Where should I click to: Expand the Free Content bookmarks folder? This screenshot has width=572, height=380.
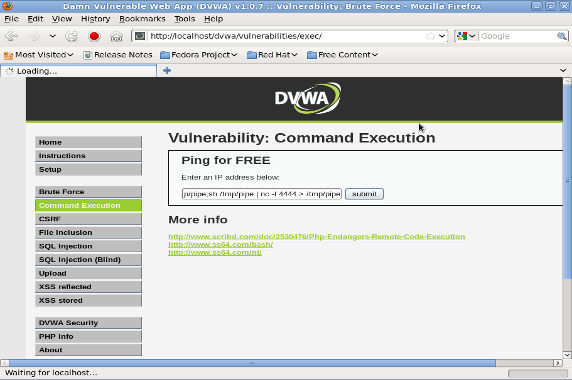pos(342,55)
